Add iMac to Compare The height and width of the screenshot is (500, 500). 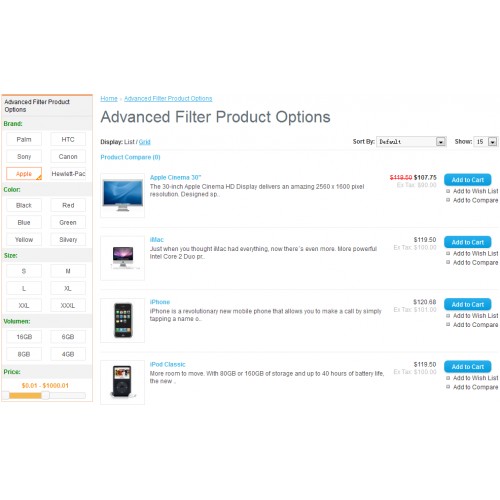pos(475,263)
